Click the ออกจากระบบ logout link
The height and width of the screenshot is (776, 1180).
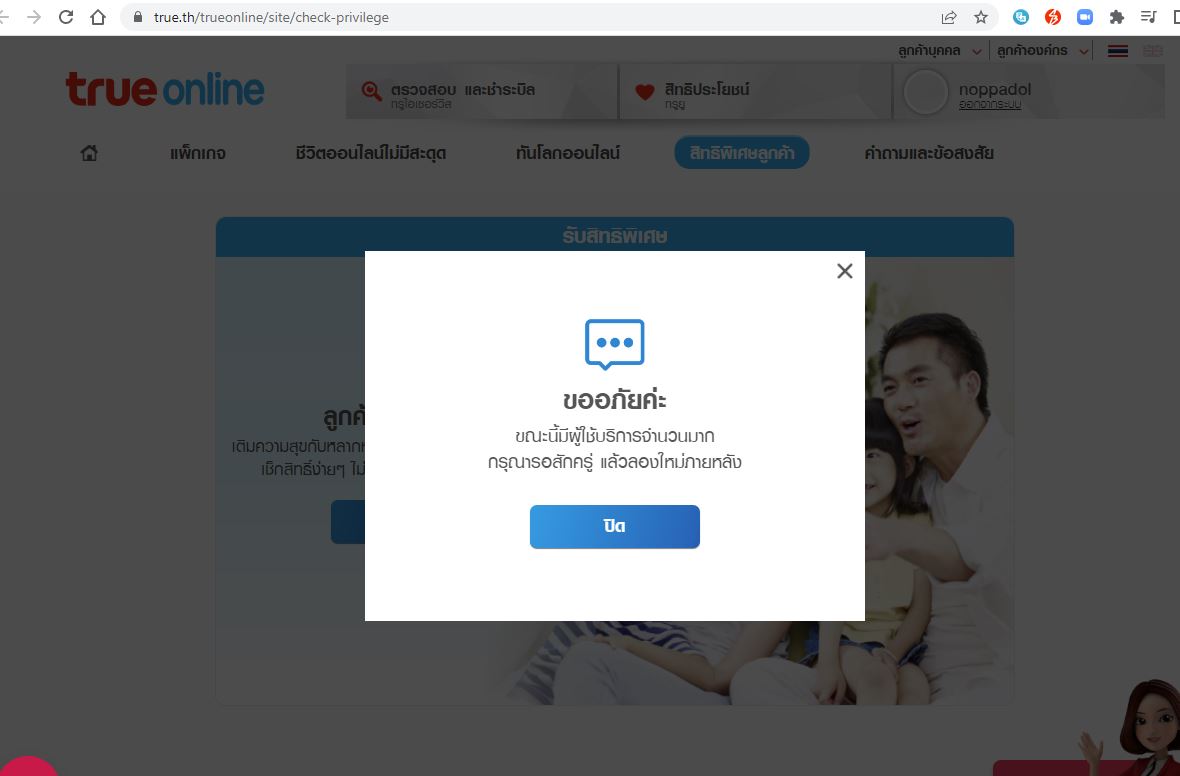click(990, 105)
